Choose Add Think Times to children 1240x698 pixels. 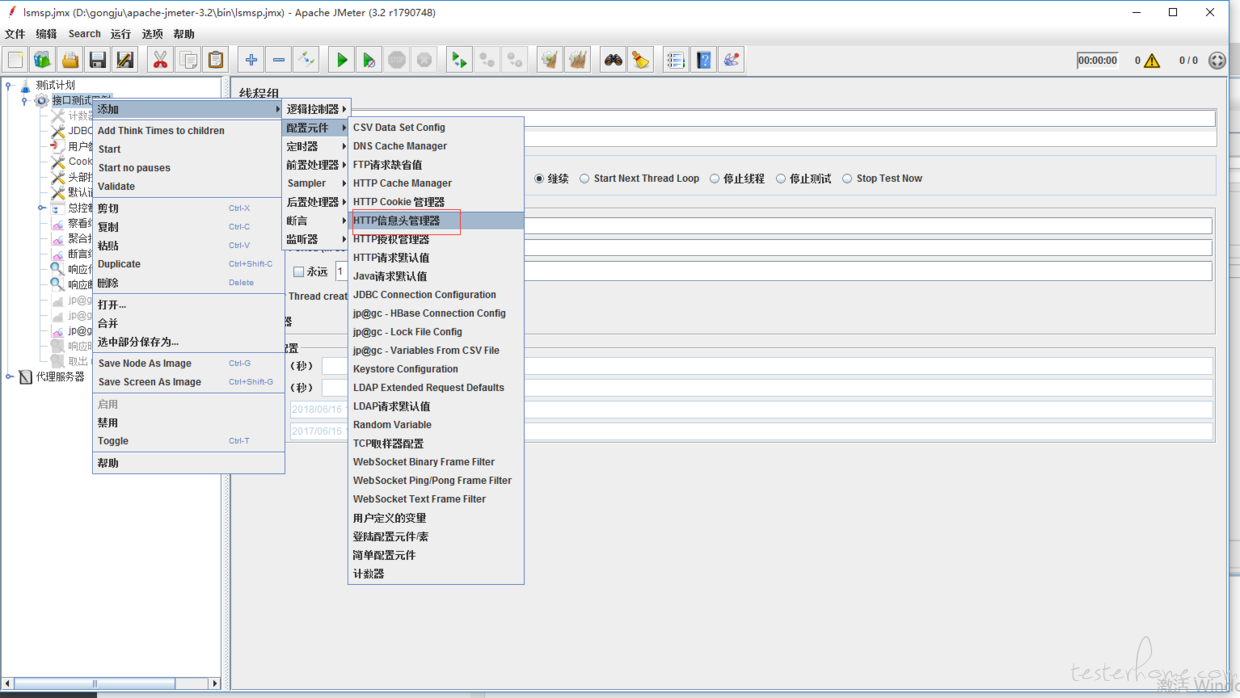188,131
